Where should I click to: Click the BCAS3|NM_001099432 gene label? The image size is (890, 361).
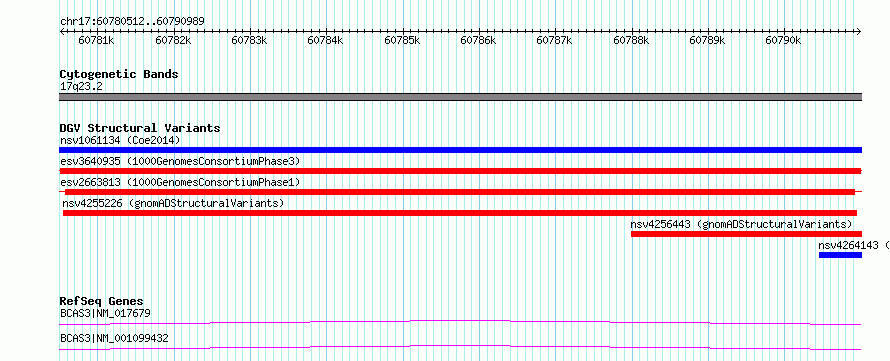click(114, 339)
